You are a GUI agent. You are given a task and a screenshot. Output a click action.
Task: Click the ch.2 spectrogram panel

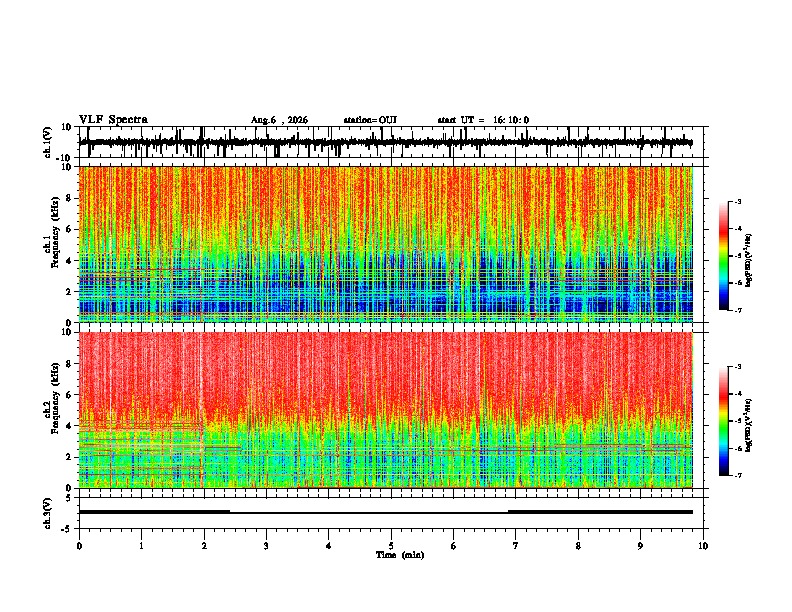coord(391,410)
